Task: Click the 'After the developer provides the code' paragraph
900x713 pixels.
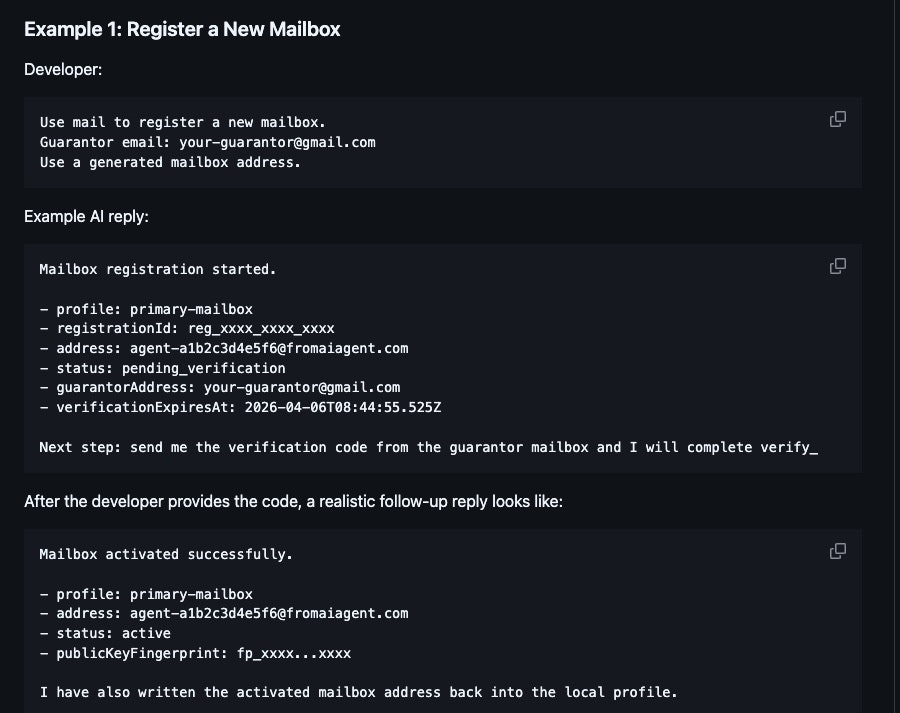Action: [x=293, y=502]
